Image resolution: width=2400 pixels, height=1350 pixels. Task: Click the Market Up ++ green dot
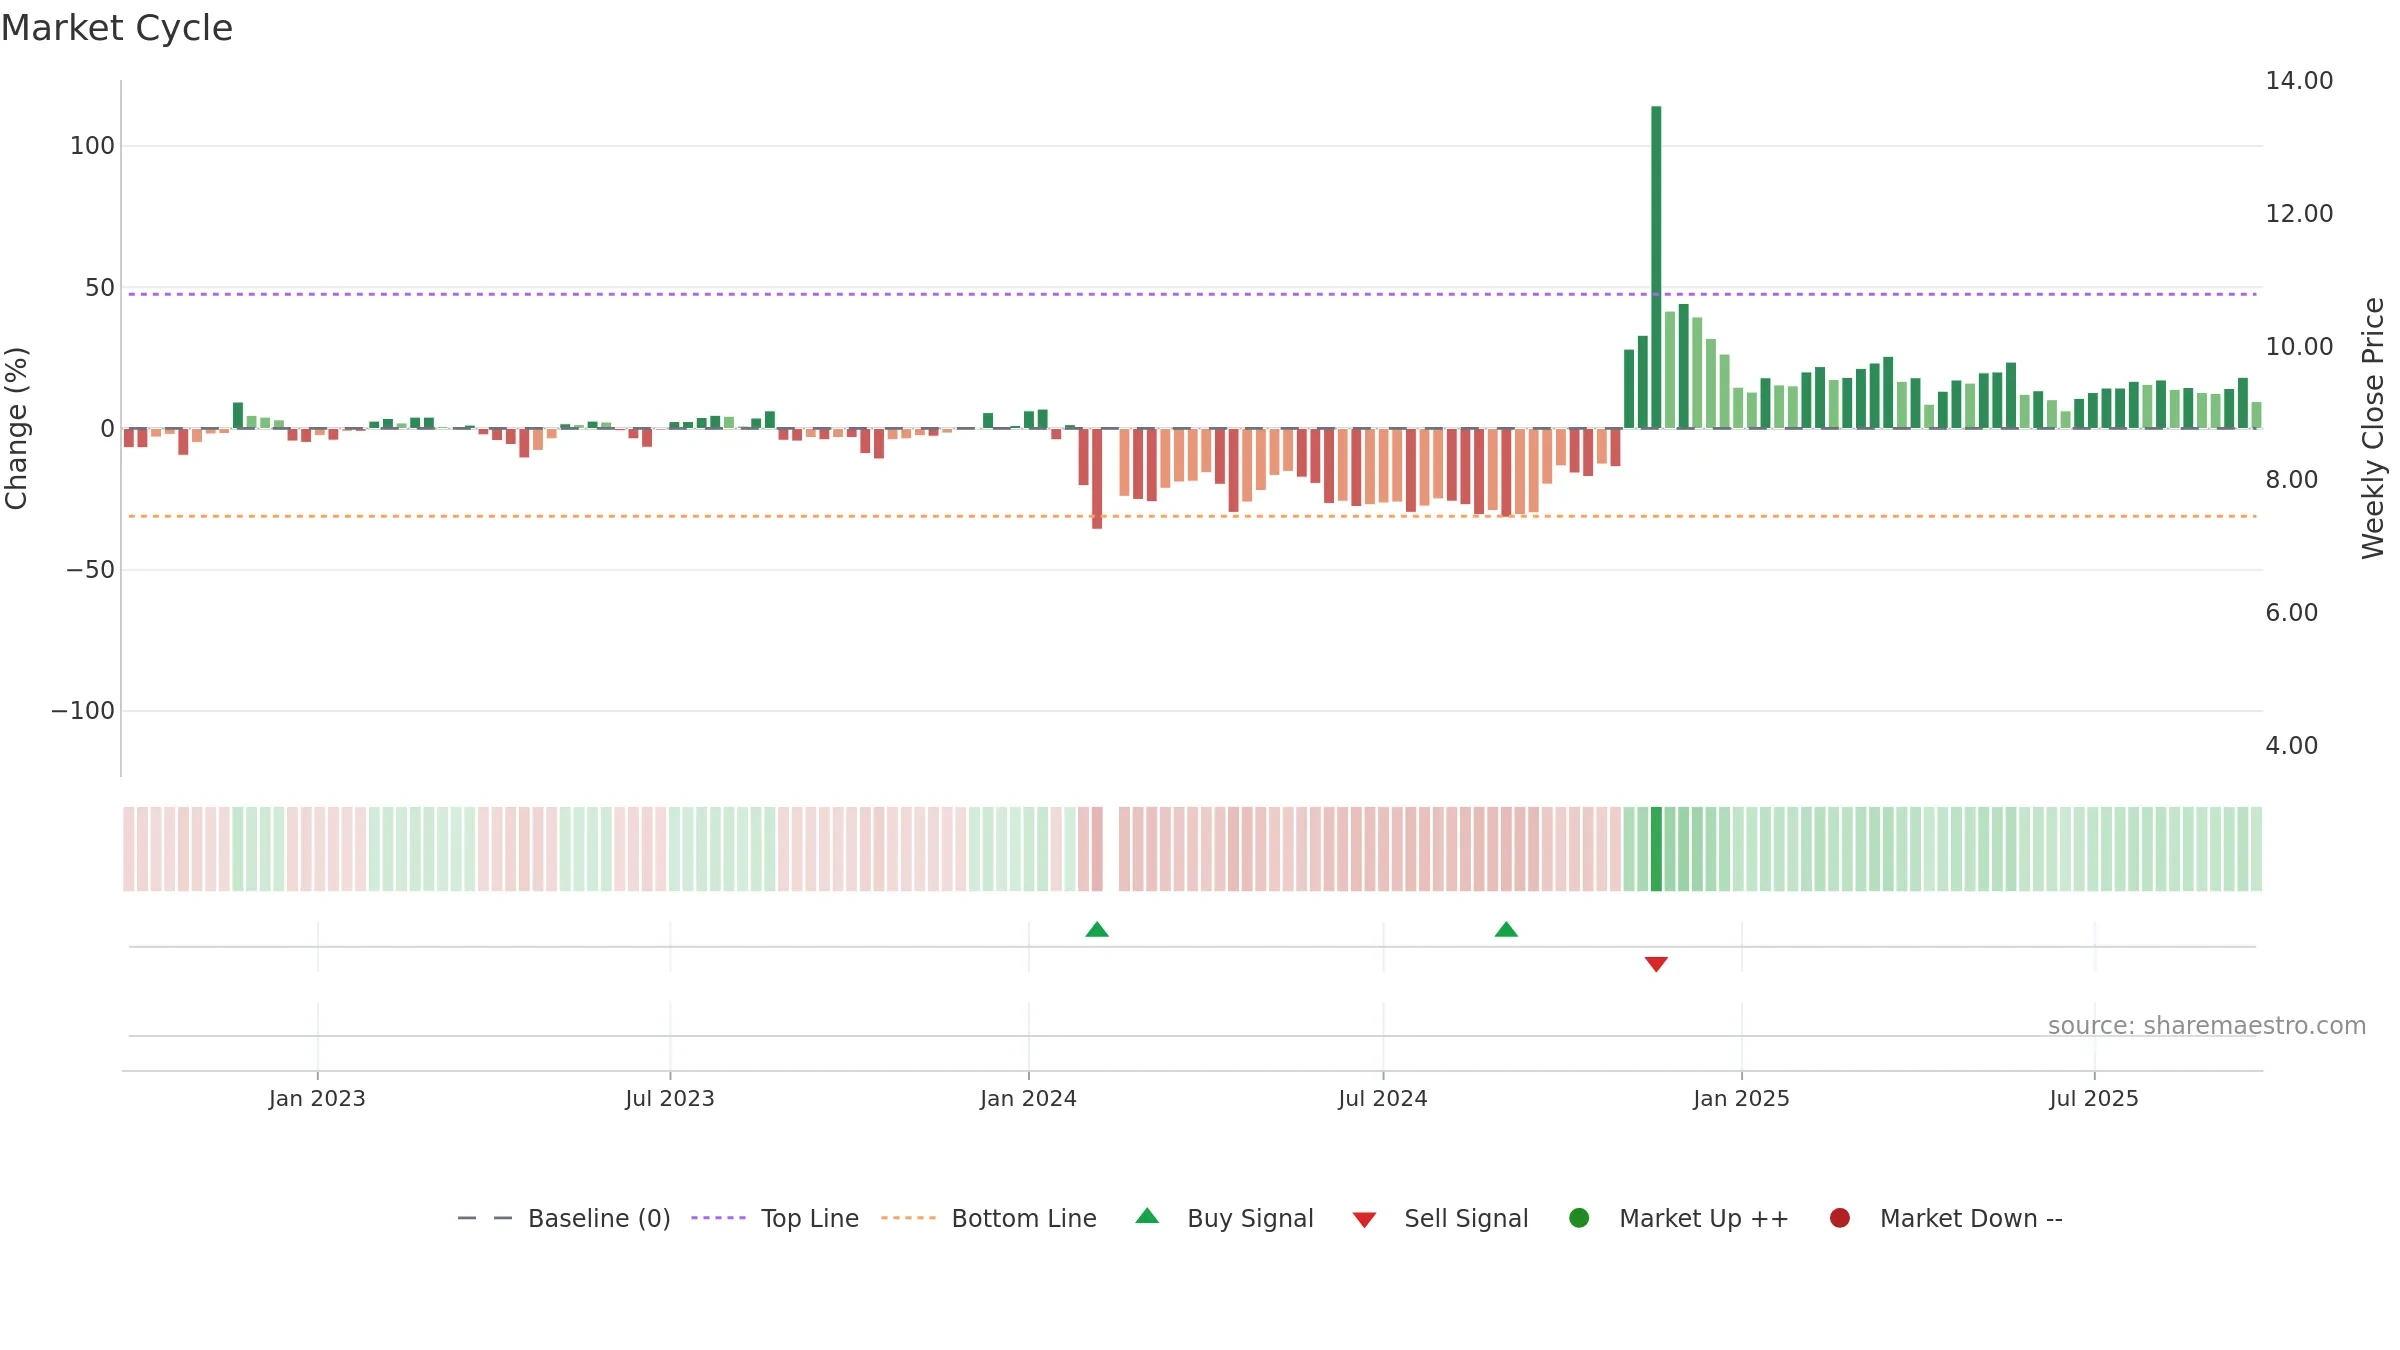tap(1579, 1218)
